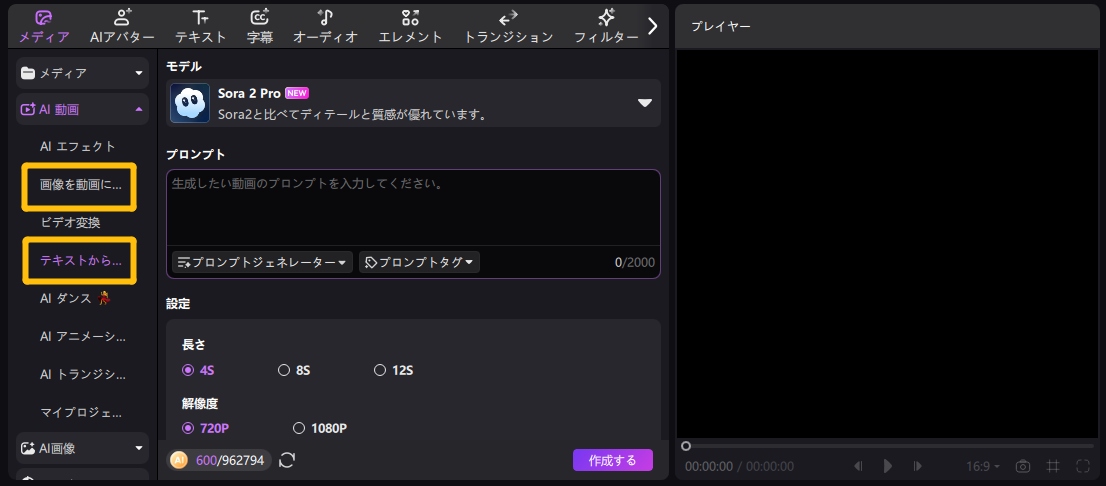Click the 作成する button
1106x486 pixels.
(613, 461)
